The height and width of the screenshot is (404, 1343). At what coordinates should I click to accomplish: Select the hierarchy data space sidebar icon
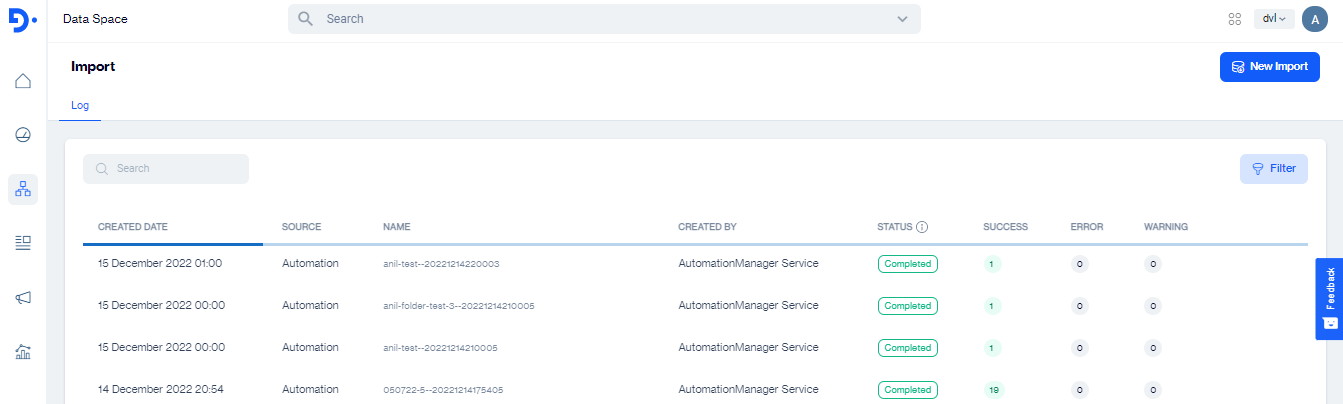click(23, 189)
